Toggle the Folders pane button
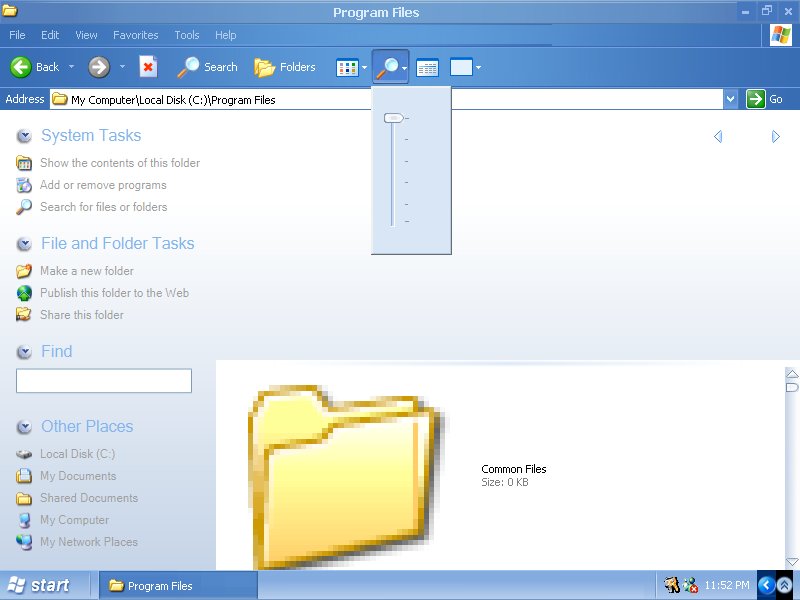Image resolution: width=800 pixels, height=600 pixels. [285, 67]
